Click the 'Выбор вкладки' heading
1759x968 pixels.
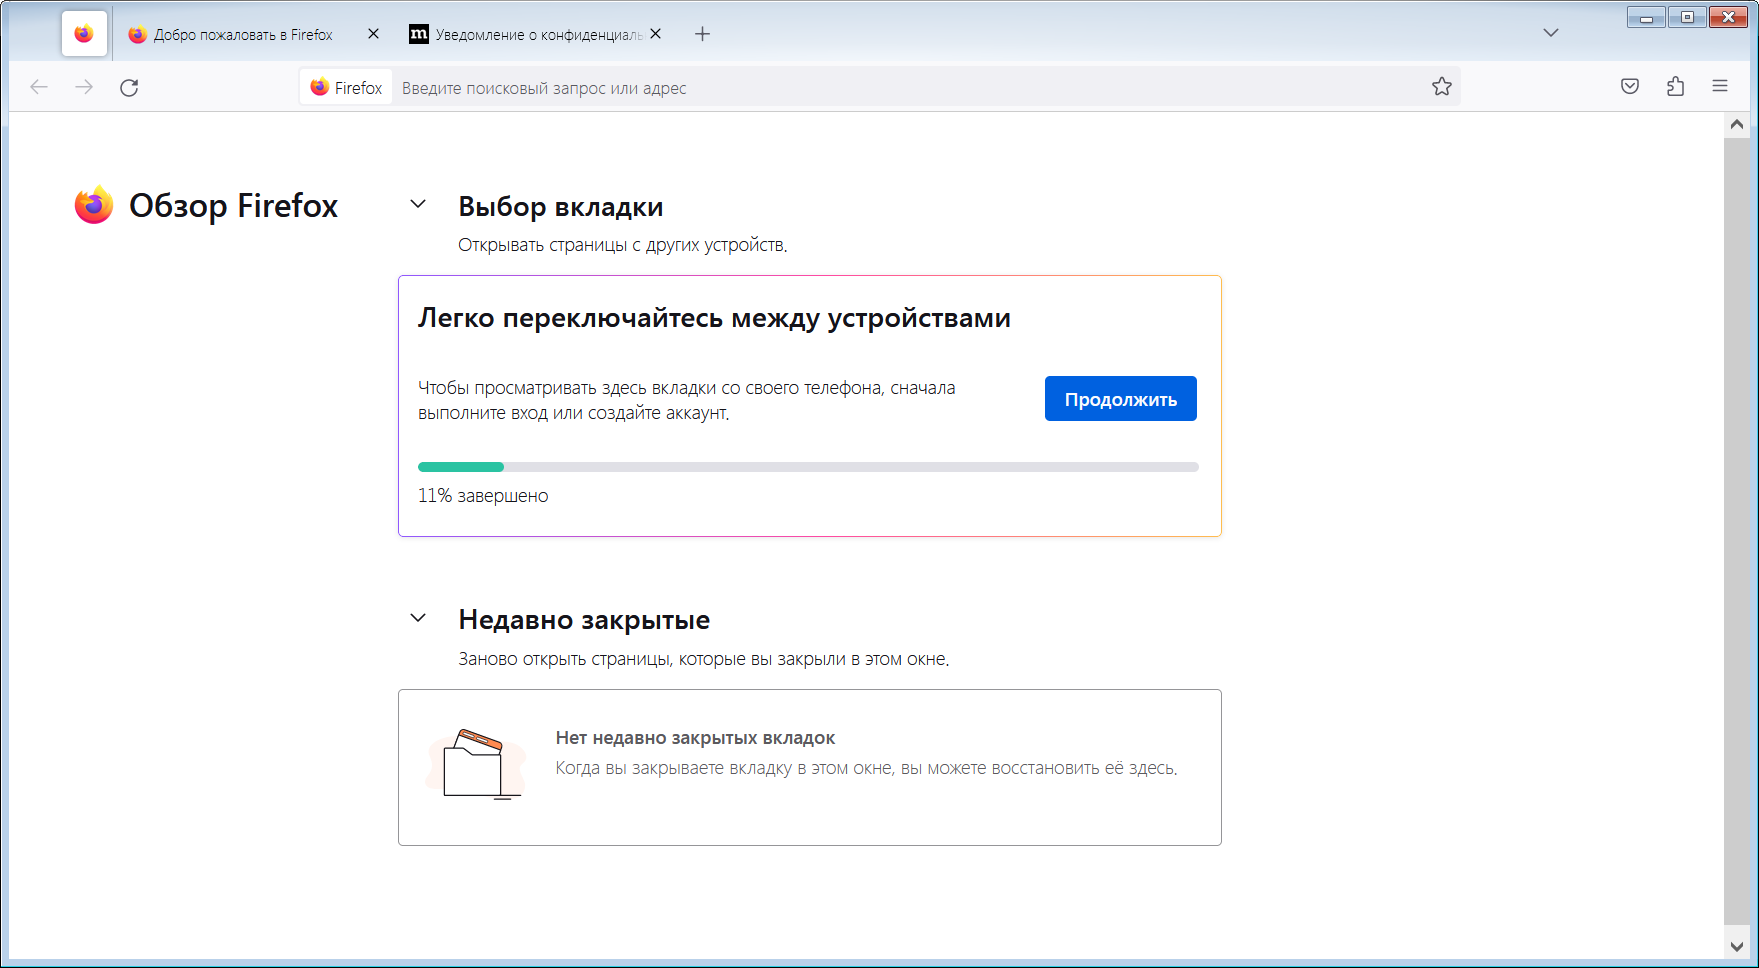pos(561,207)
